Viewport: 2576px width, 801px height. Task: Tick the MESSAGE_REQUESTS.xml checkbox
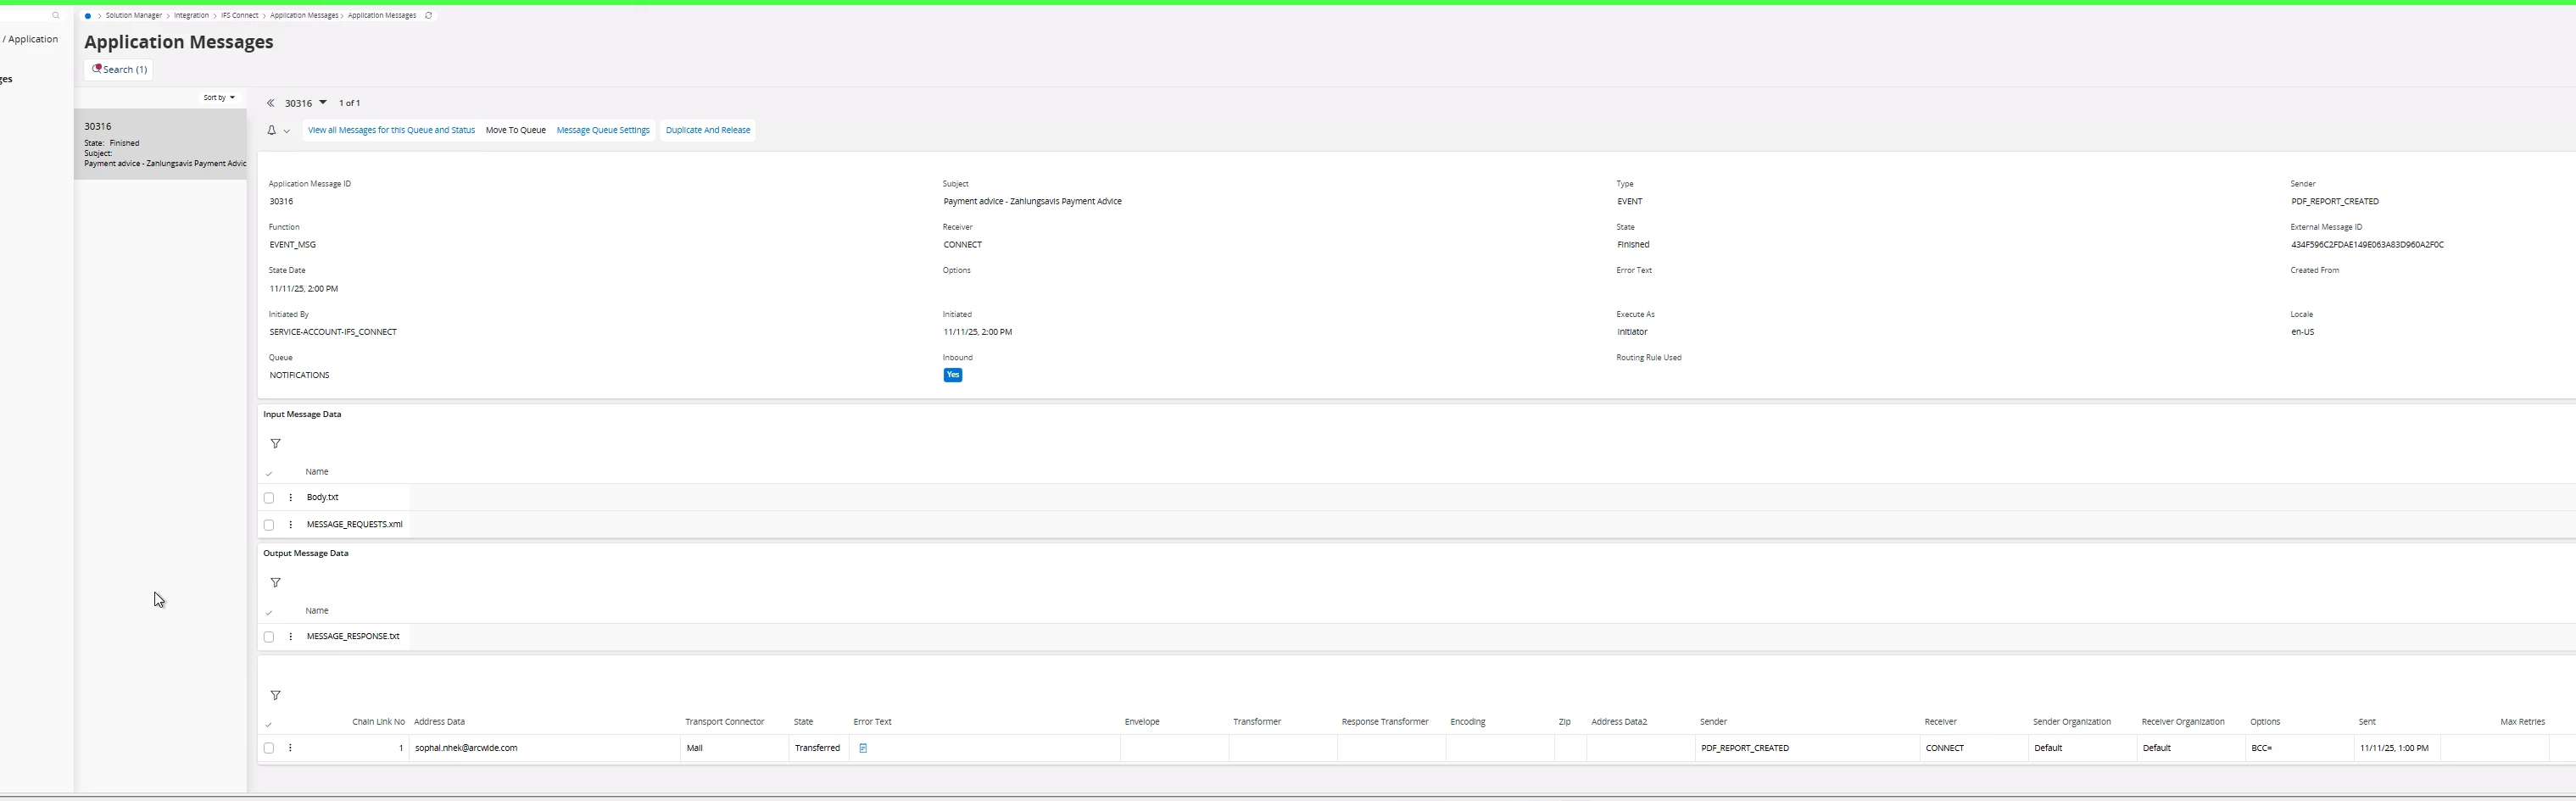point(269,525)
